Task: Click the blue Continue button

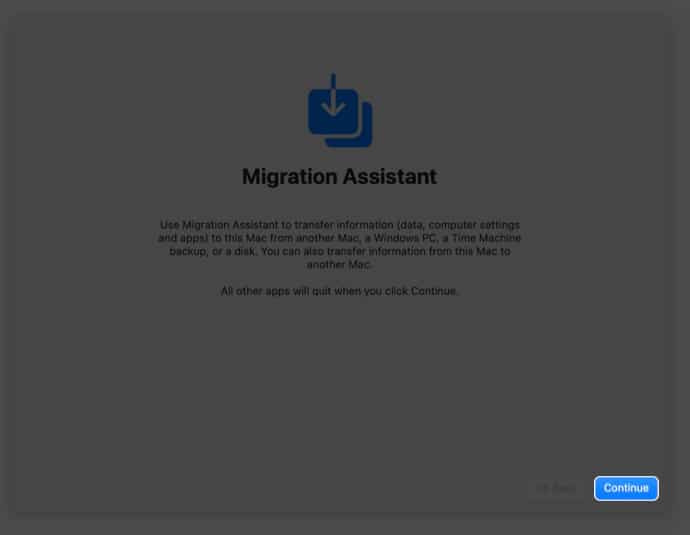Action: [x=626, y=488]
